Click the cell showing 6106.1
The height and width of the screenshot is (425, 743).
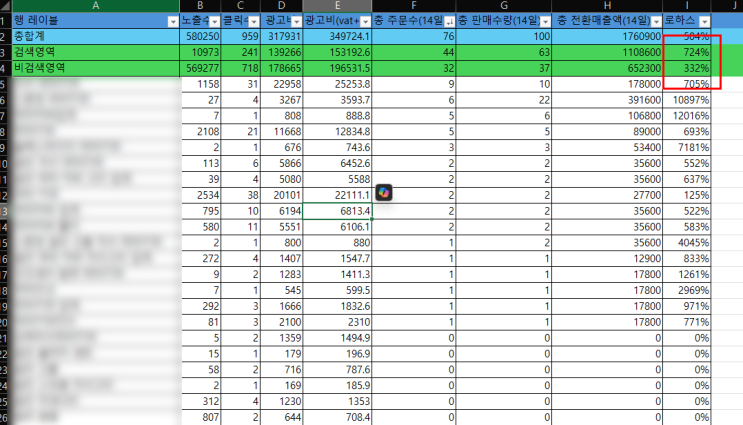[x=337, y=227]
